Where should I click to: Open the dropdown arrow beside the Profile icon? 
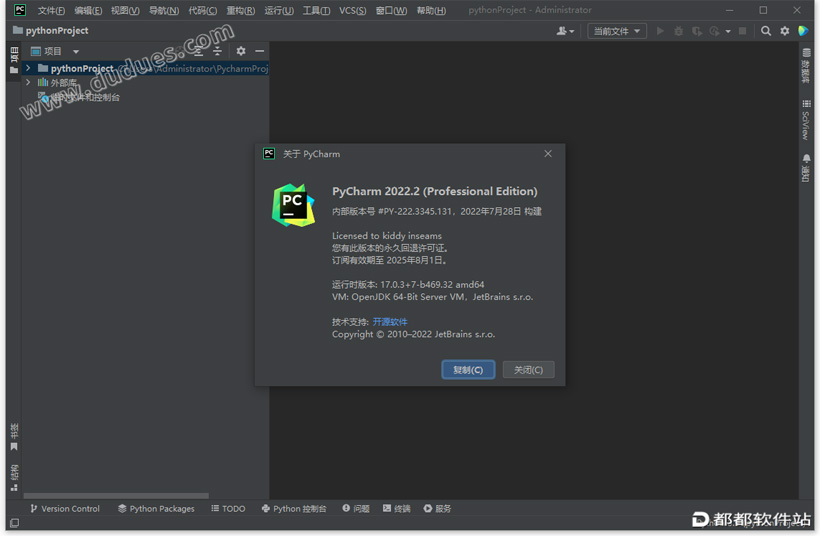[x=728, y=32]
